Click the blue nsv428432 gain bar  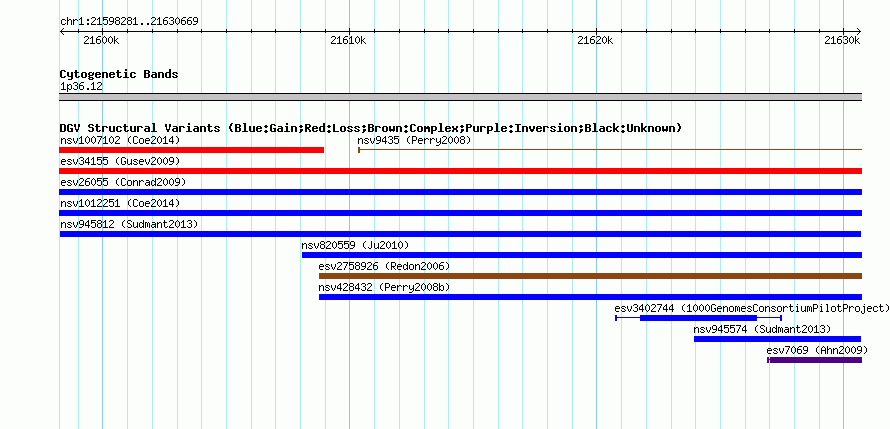pos(590,297)
